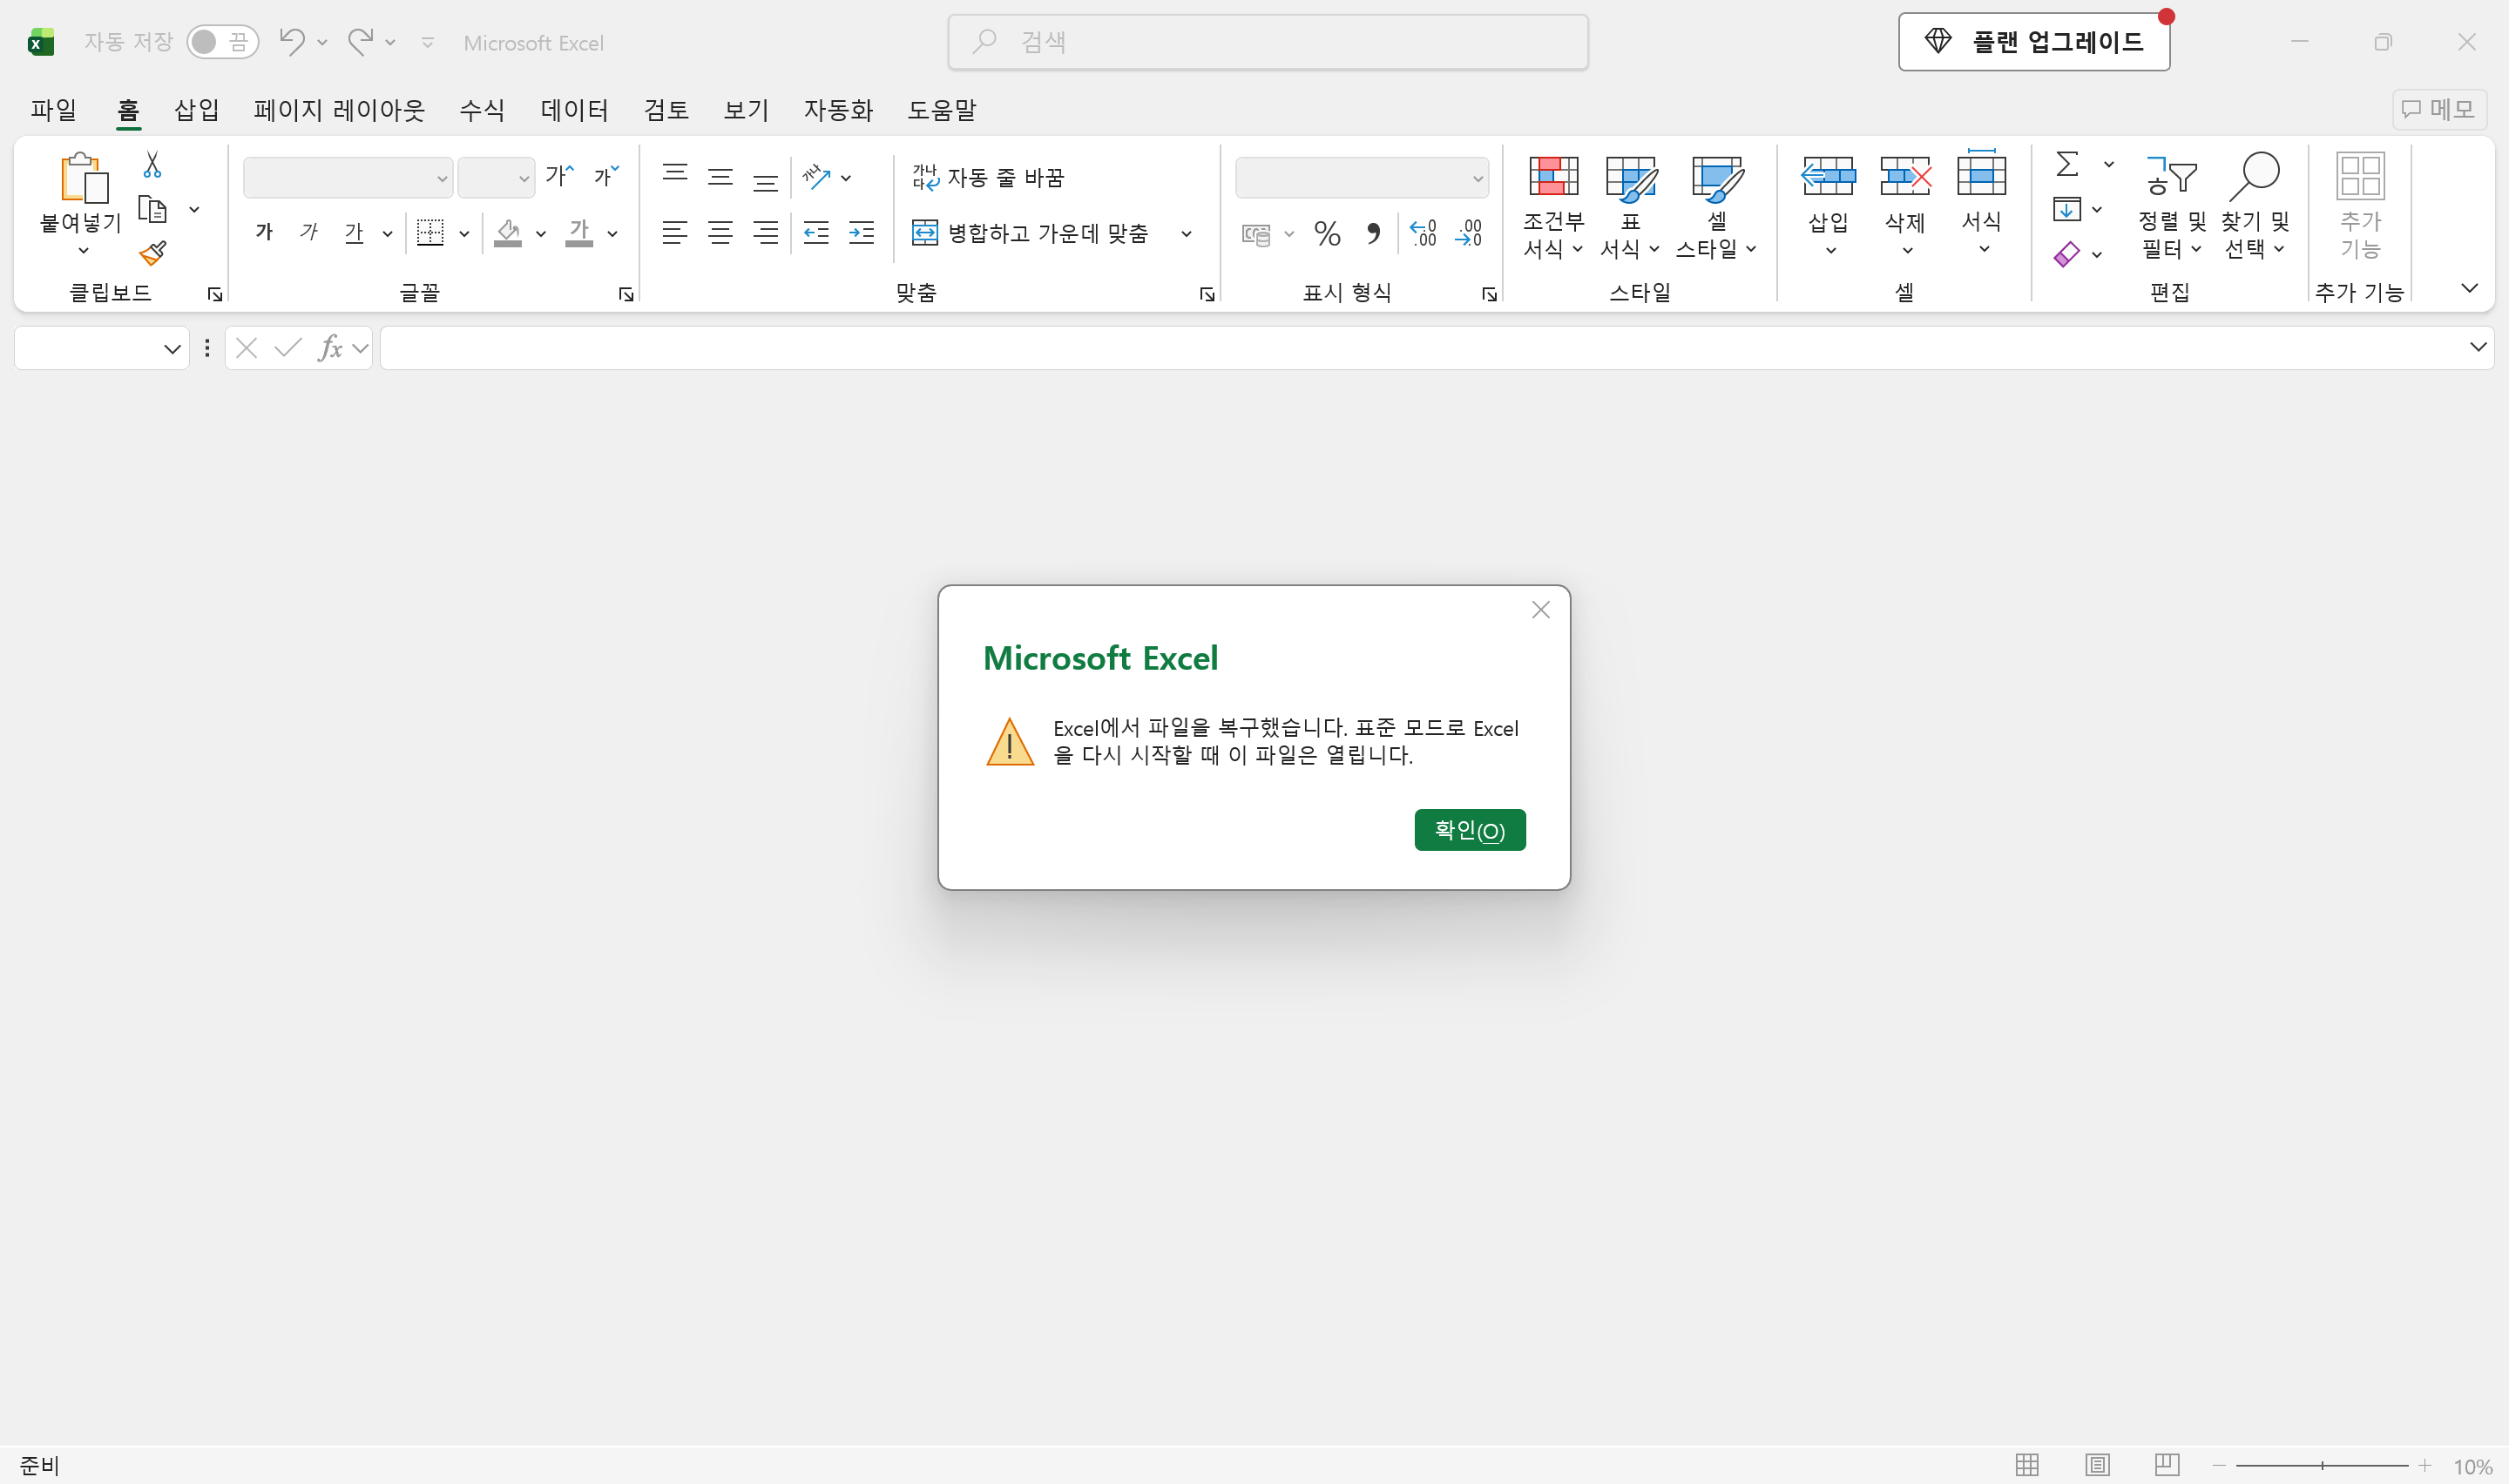This screenshot has height=1484, width=2509.
Task: Open 찾기 및 선택 menu
Action: coord(2255,206)
